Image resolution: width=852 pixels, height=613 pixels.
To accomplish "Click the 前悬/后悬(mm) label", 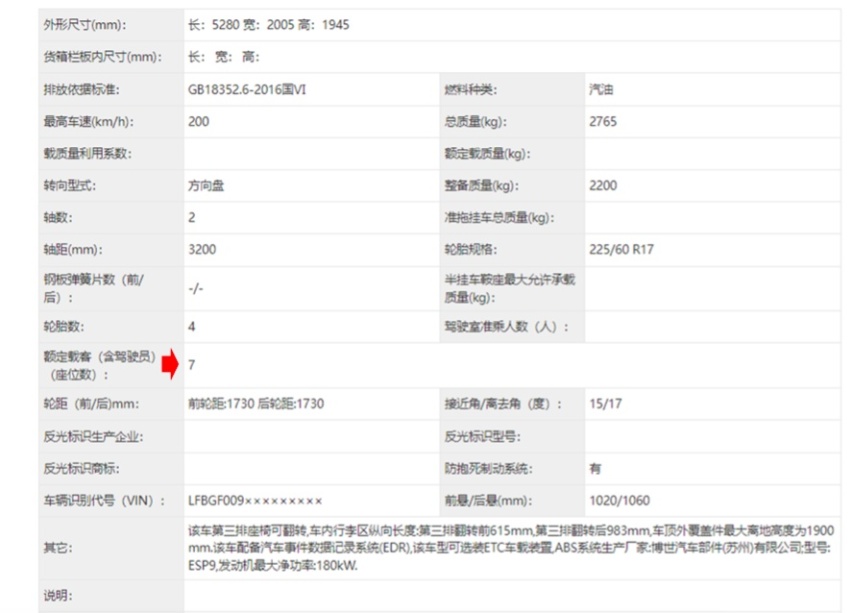I will 488,501.
